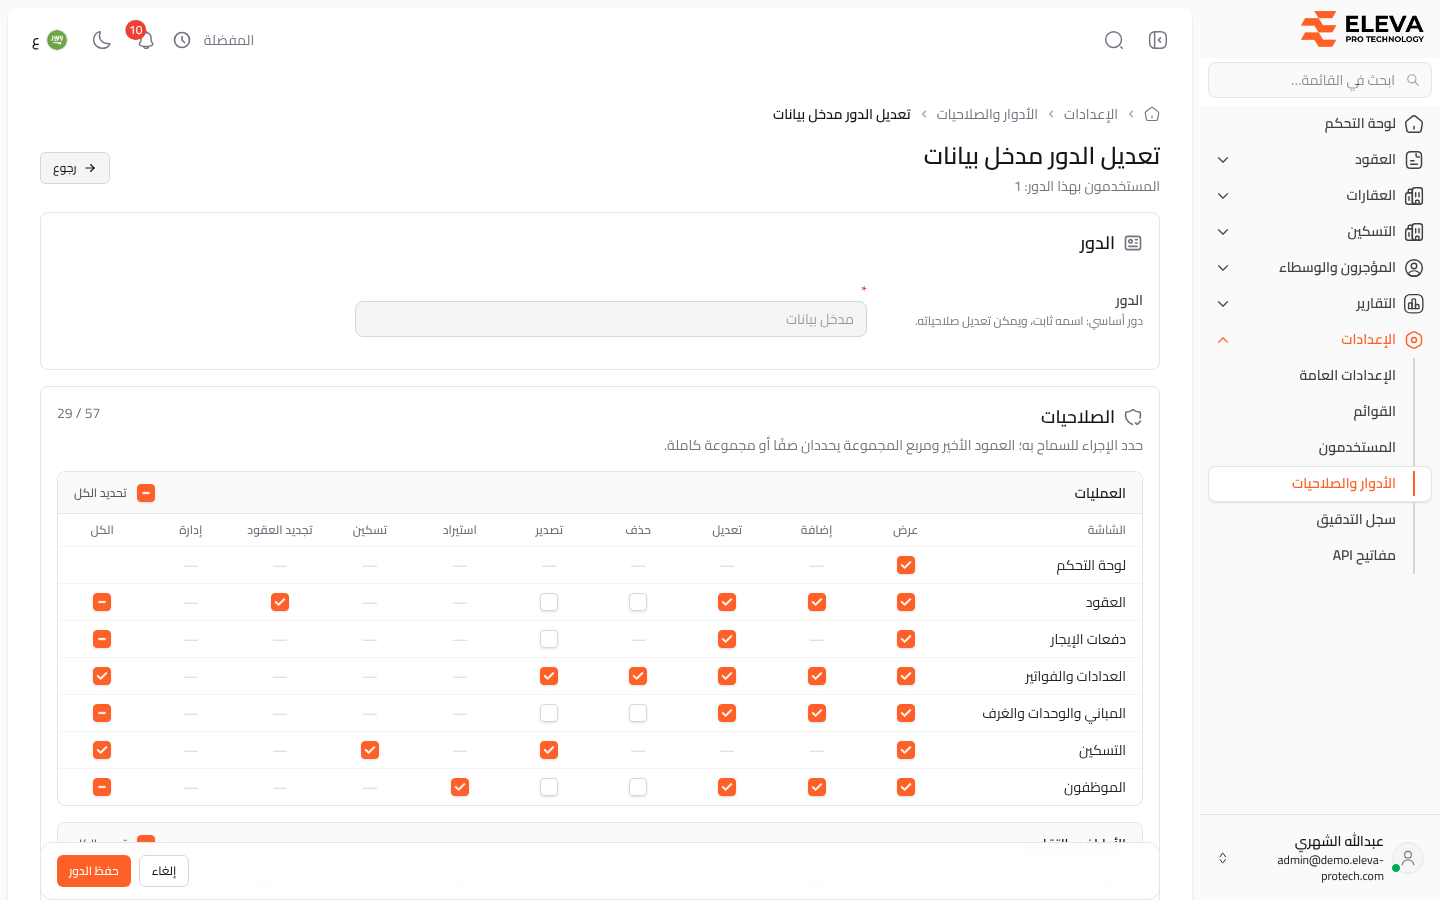1440x900 pixels.
Task: Click the shield icon beside الصلاحيات heading
Action: coord(1133,417)
